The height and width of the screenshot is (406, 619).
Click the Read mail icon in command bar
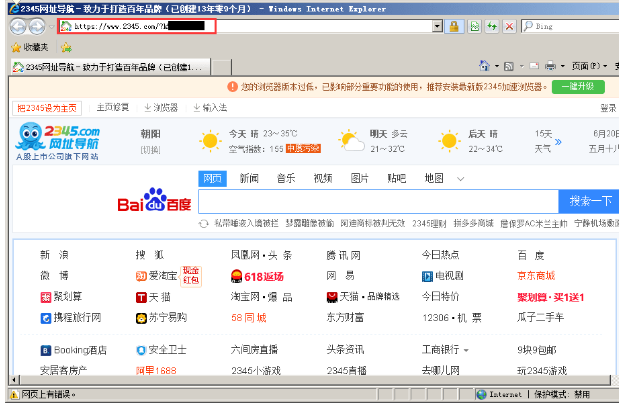pyautogui.click(x=534, y=66)
